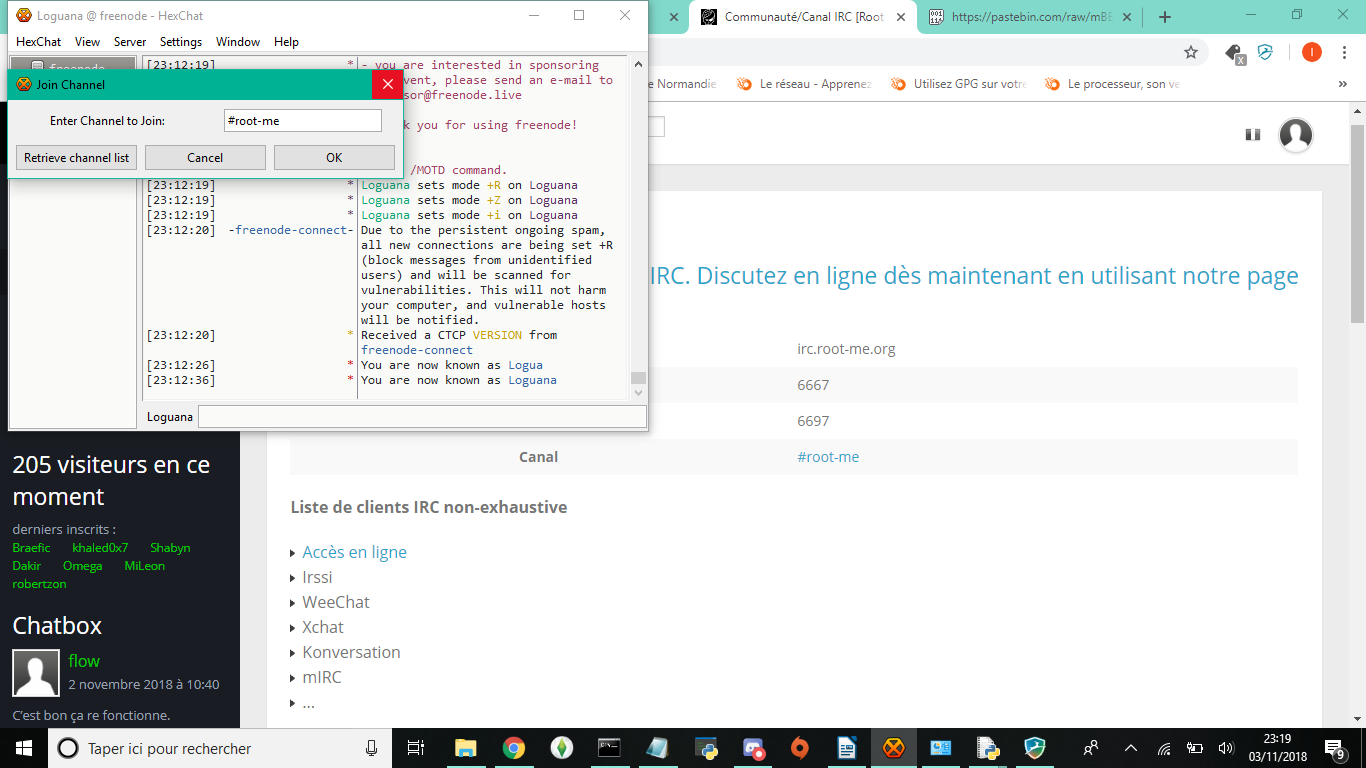Open a new Chrome tab
Viewport: 1366px width, 768px height.
pos(1164,17)
